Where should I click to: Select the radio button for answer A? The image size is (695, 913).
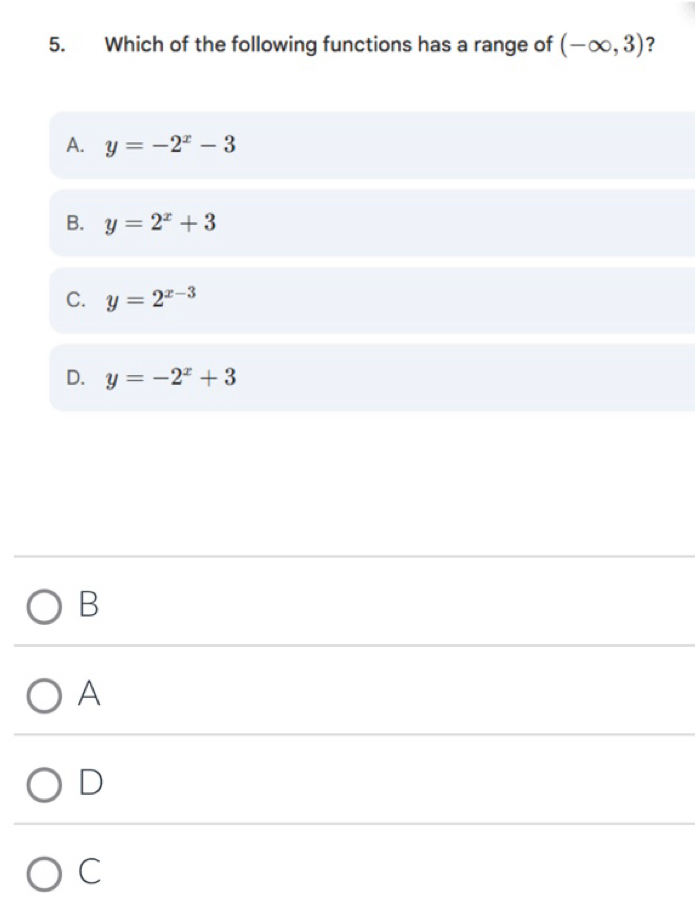(45, 694)
